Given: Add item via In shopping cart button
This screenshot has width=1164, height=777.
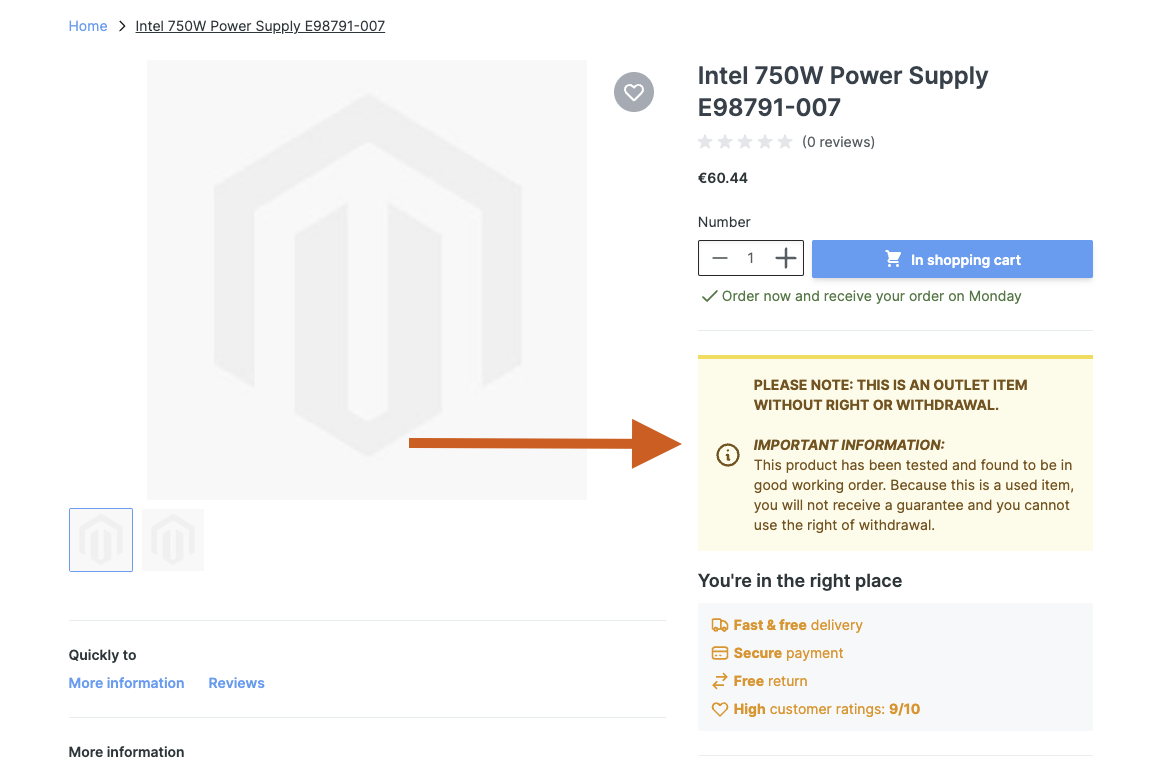Looking at the screenshot, I should click(952, 259).
